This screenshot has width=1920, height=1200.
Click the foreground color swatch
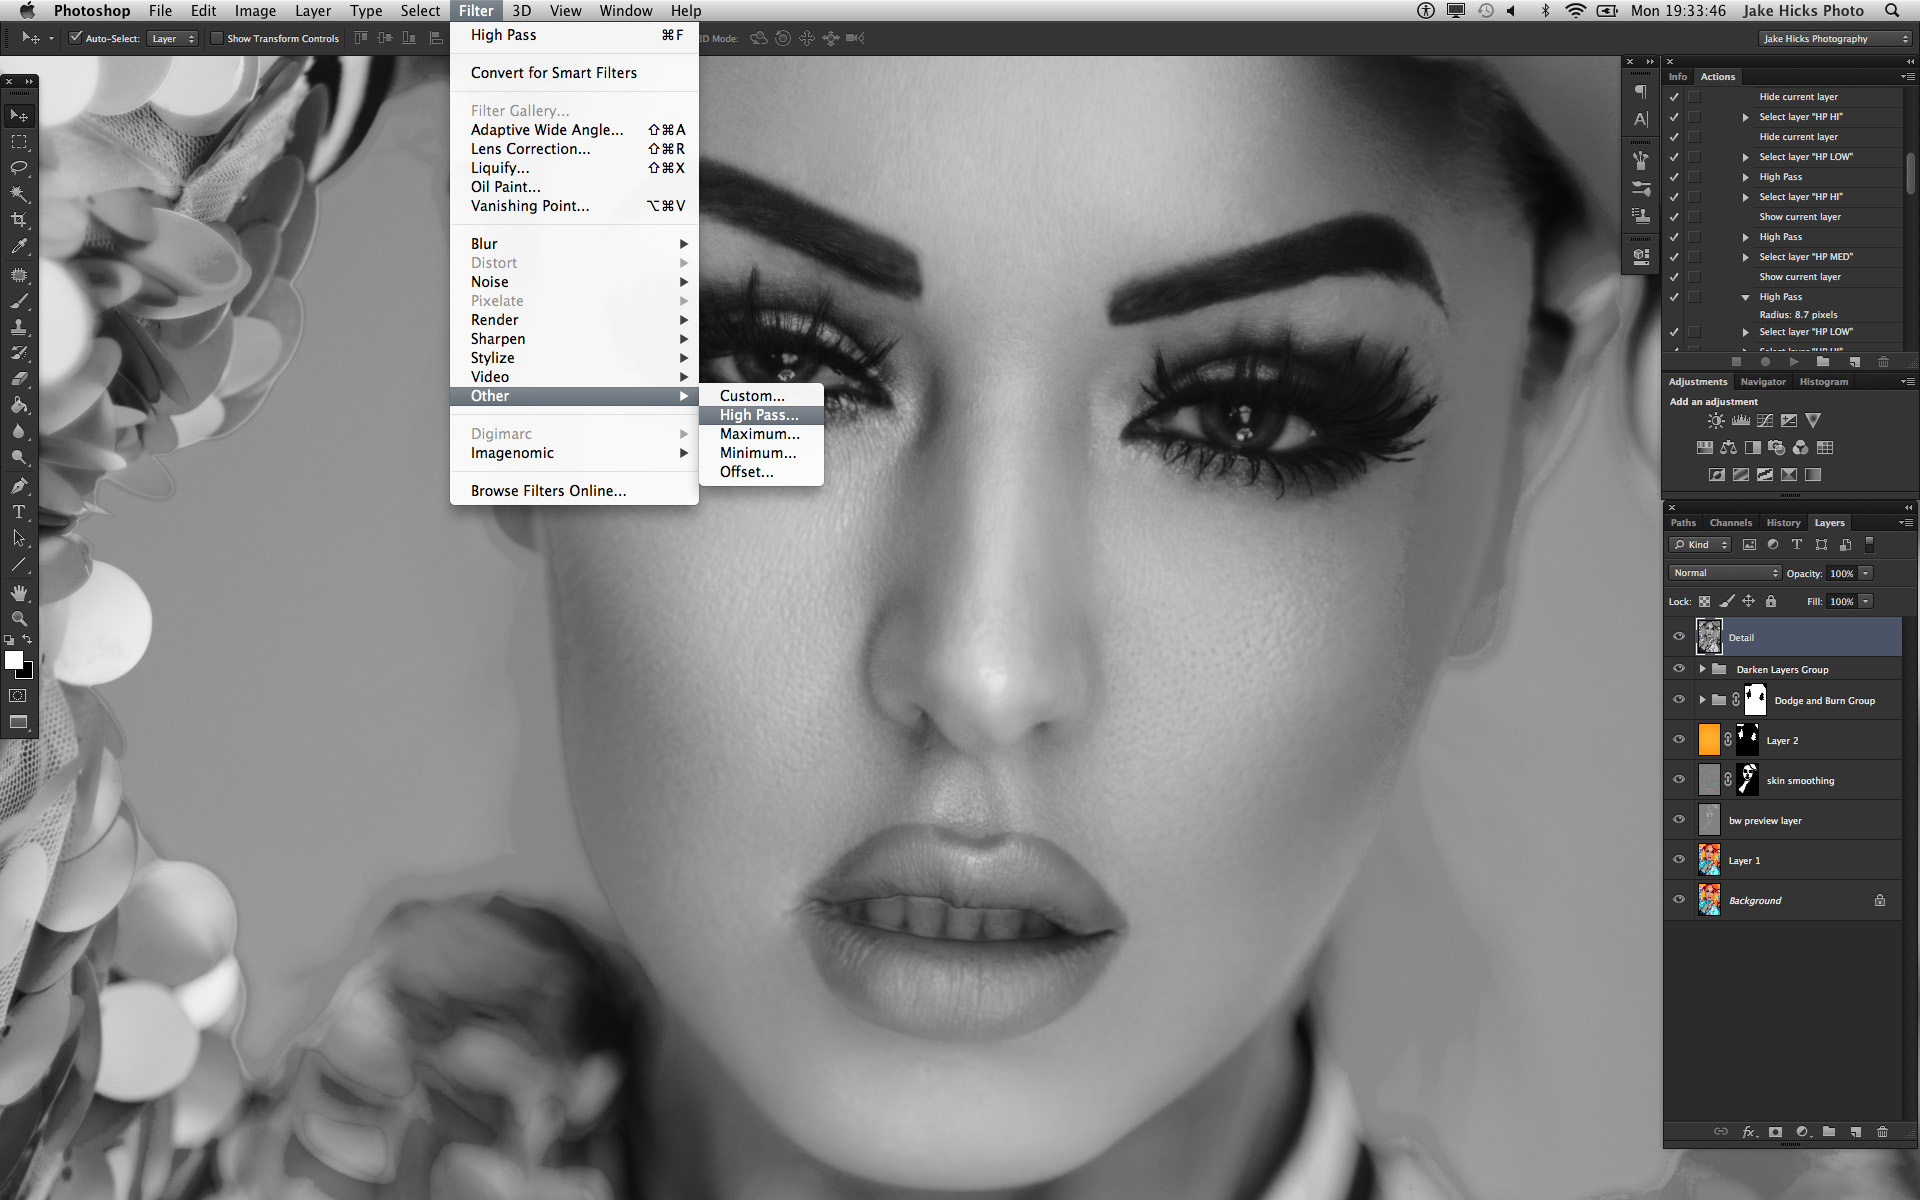pos(13,660)
